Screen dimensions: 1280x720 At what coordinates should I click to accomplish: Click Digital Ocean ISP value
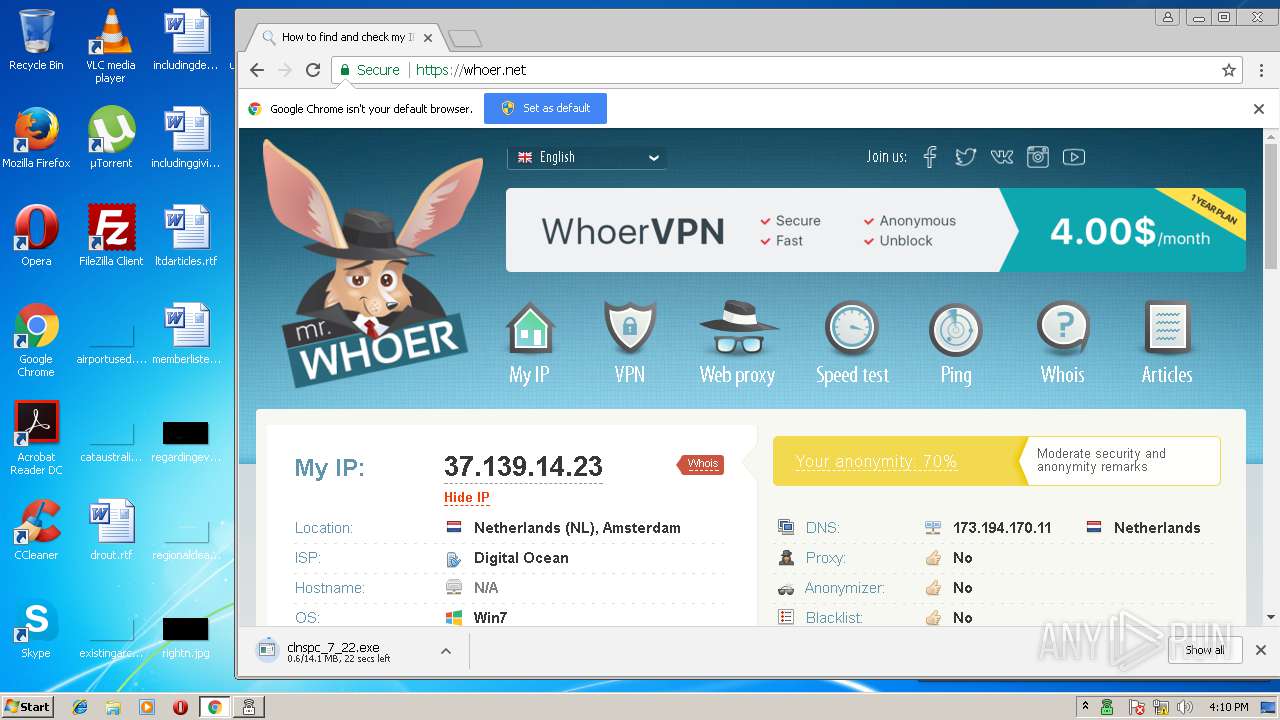click(x=521, y=558)
